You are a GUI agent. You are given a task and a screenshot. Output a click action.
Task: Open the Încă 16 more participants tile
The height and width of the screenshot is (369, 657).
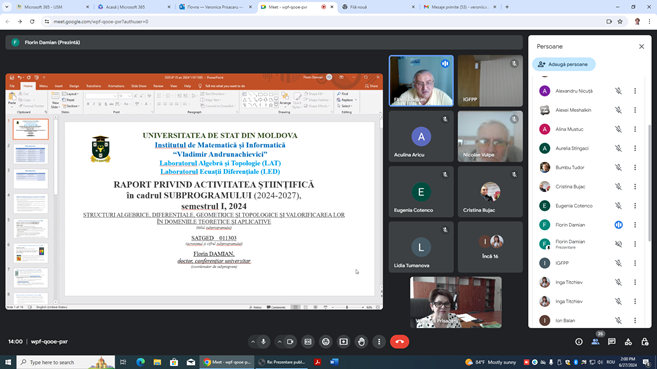[490, 247]
